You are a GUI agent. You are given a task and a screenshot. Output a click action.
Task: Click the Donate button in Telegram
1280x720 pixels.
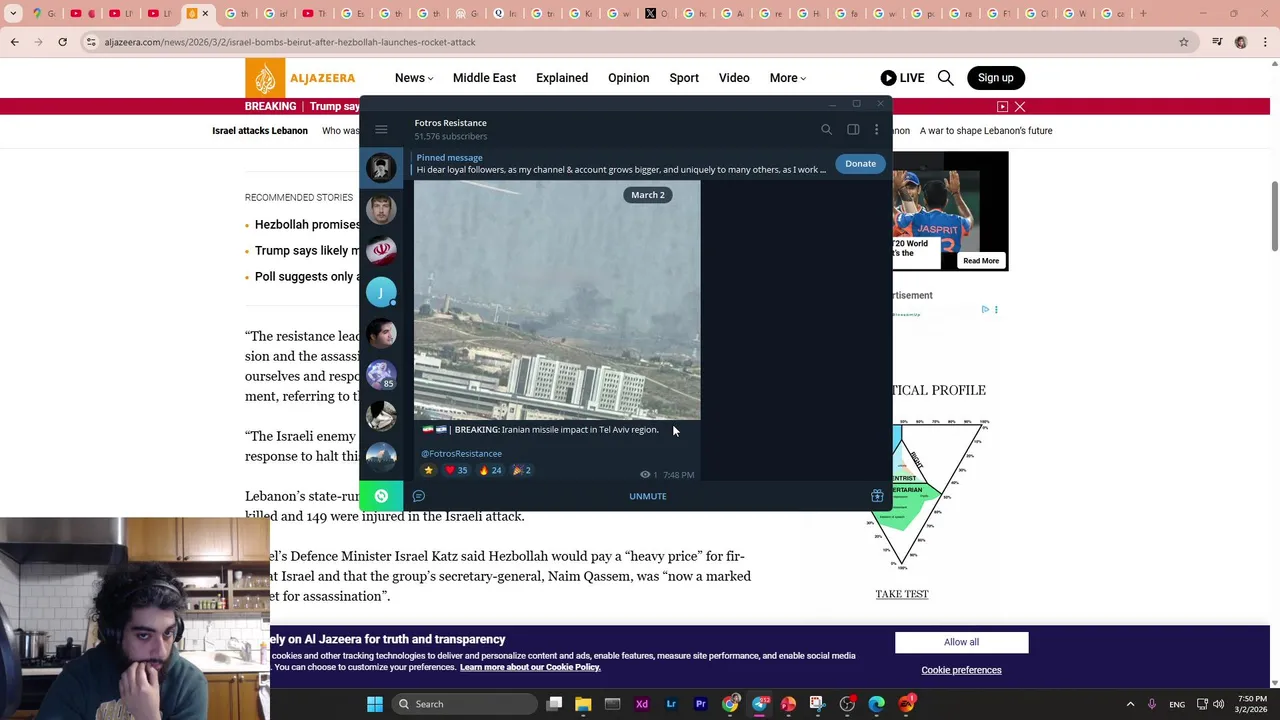pyautogui.click(x=860, y=163)
